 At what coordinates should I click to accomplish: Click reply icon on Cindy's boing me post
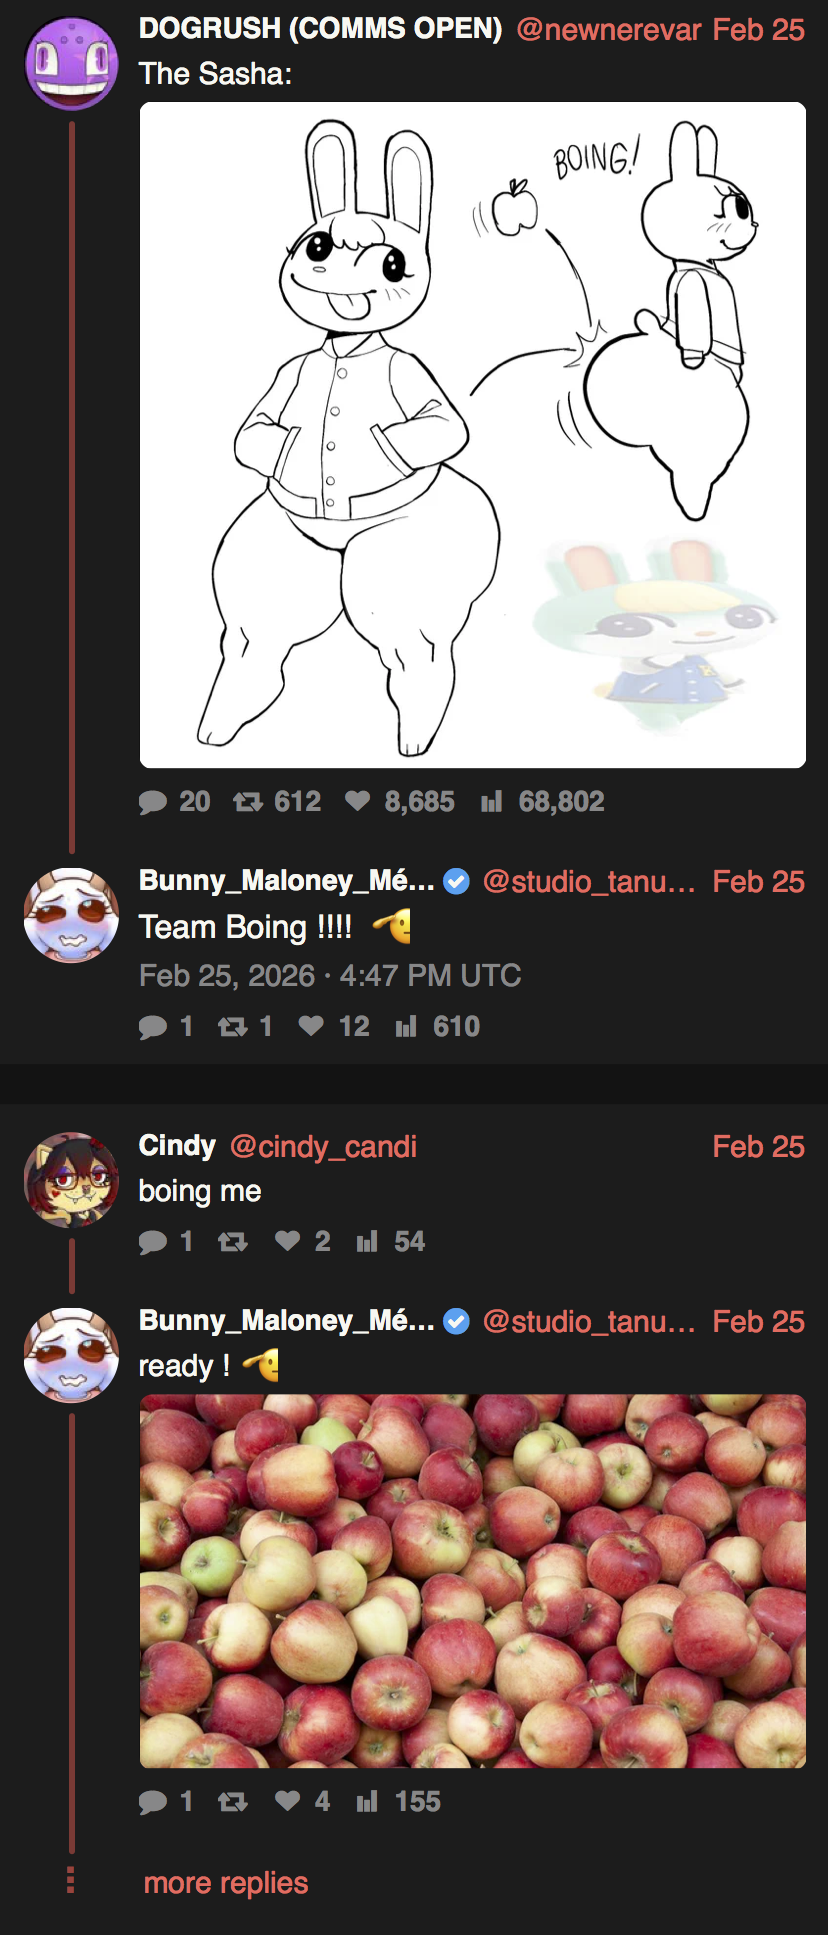point(153,1242)
